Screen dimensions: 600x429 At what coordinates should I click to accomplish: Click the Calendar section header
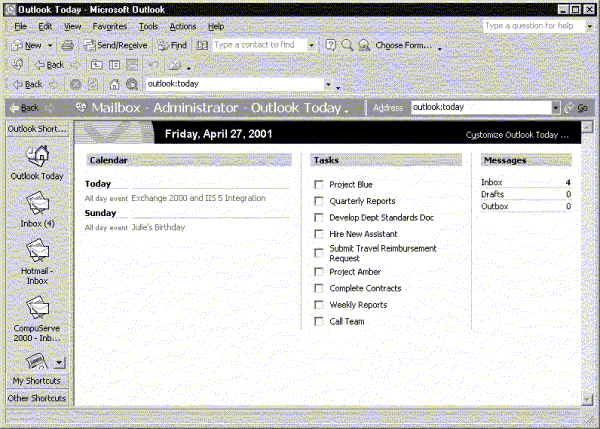[189, 160]
